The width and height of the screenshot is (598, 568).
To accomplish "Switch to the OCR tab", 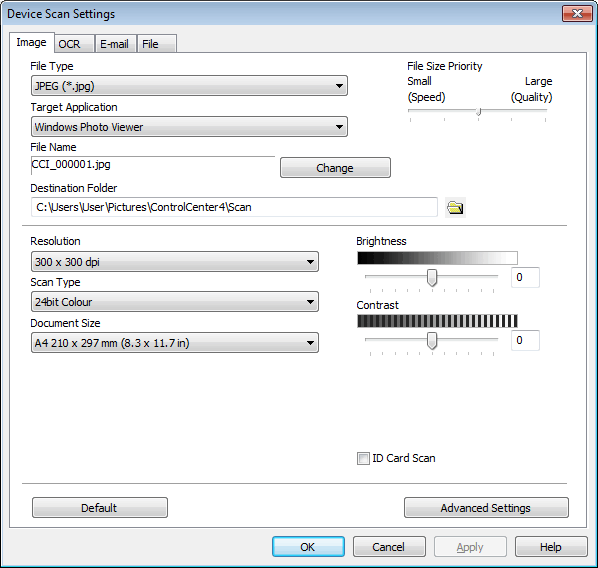I will (x=74, y=44).
